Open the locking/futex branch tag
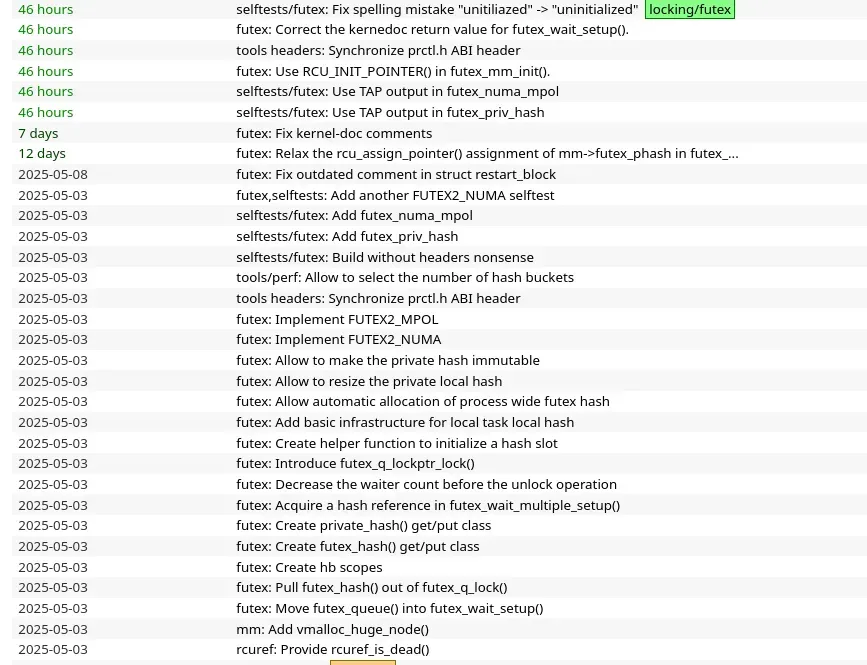867x665 pixels. point(690,9)
